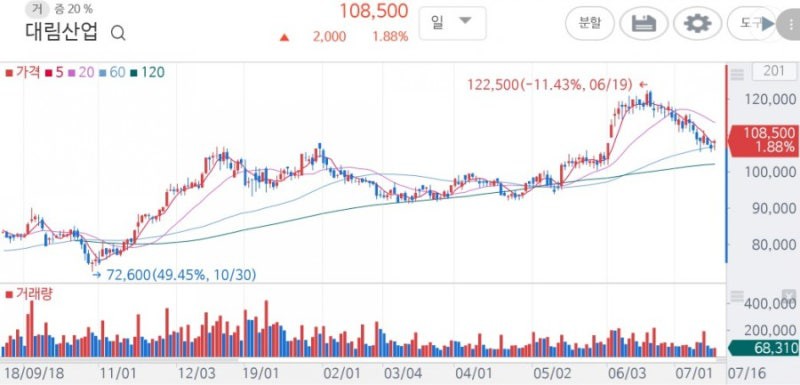Edit the 201 candle count field

pyautogui.click(x=773, y=72)
